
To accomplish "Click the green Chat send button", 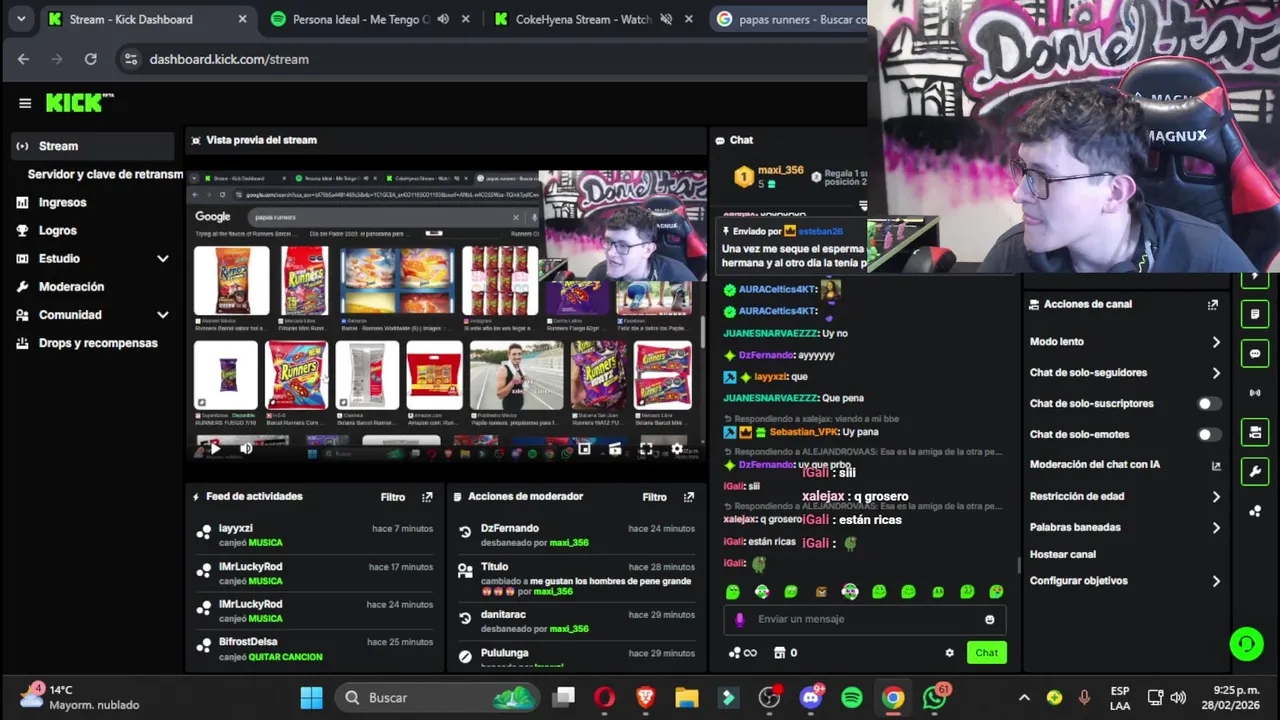I will (987, 653).
